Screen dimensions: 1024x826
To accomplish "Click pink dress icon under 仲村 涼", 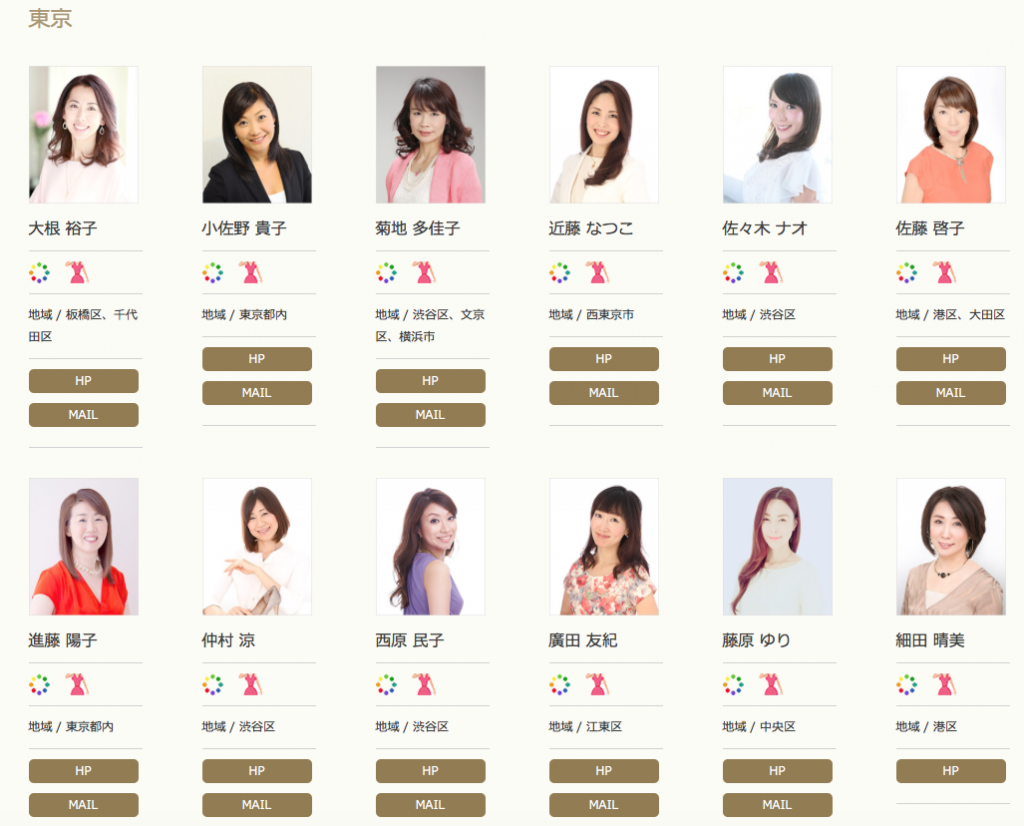I will point(250,684).
